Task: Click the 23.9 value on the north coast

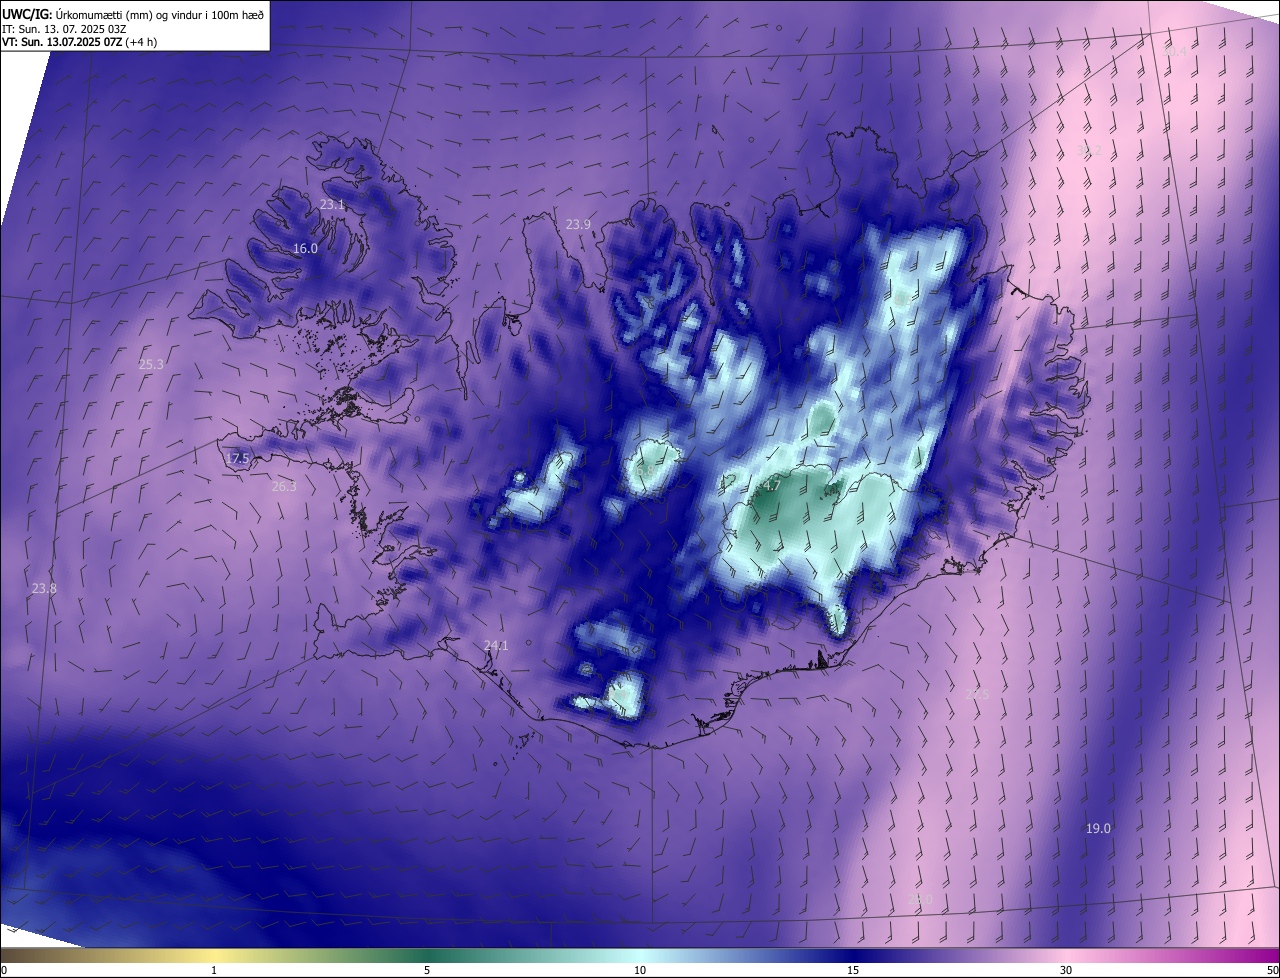Action: 578,225
